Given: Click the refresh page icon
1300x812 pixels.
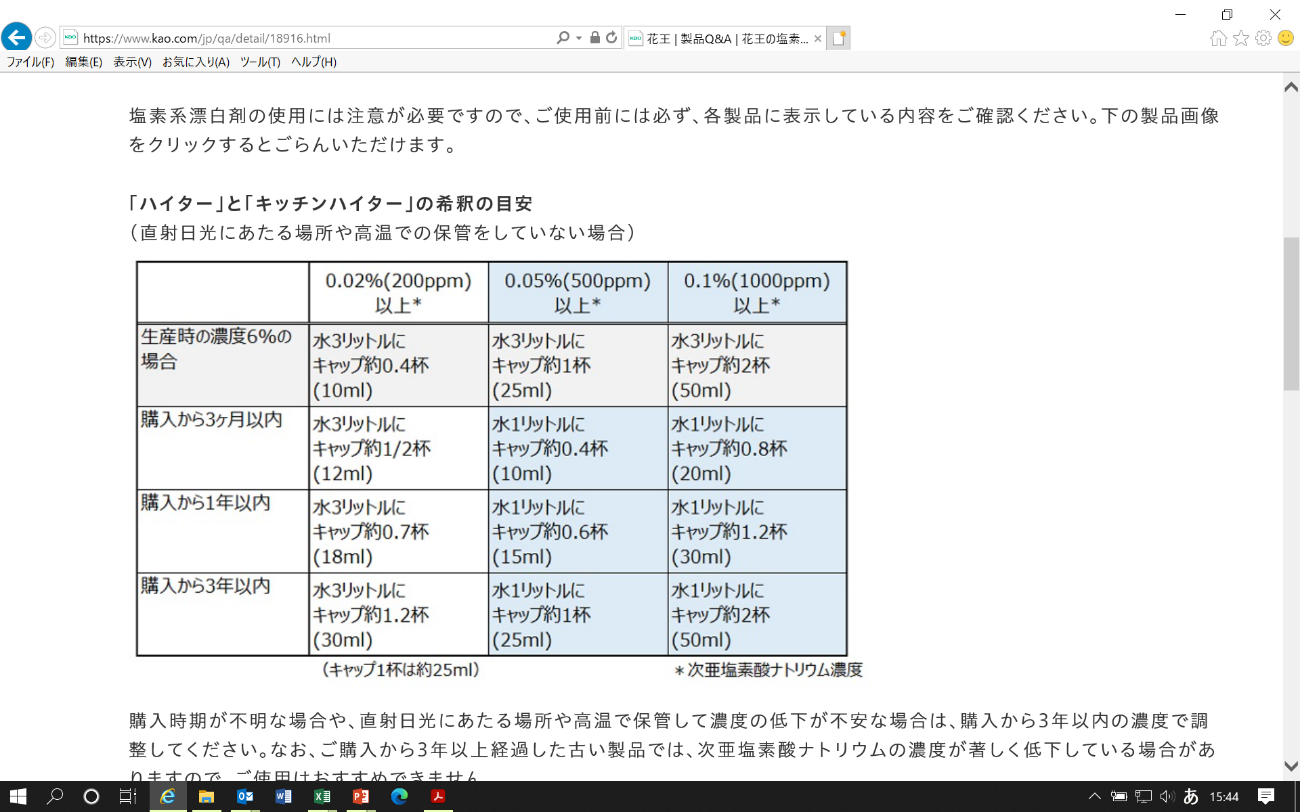Looking at the screenshot, I should pyautogui.click(x=611, y=38).
